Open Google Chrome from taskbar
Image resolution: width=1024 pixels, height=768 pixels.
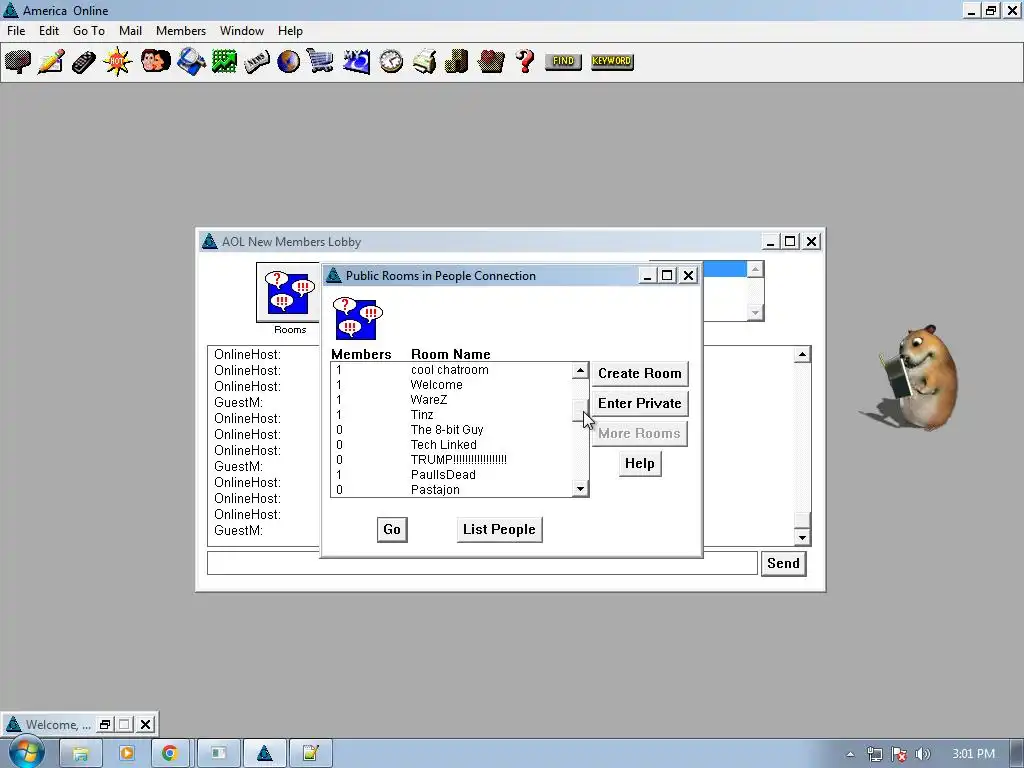170,754
